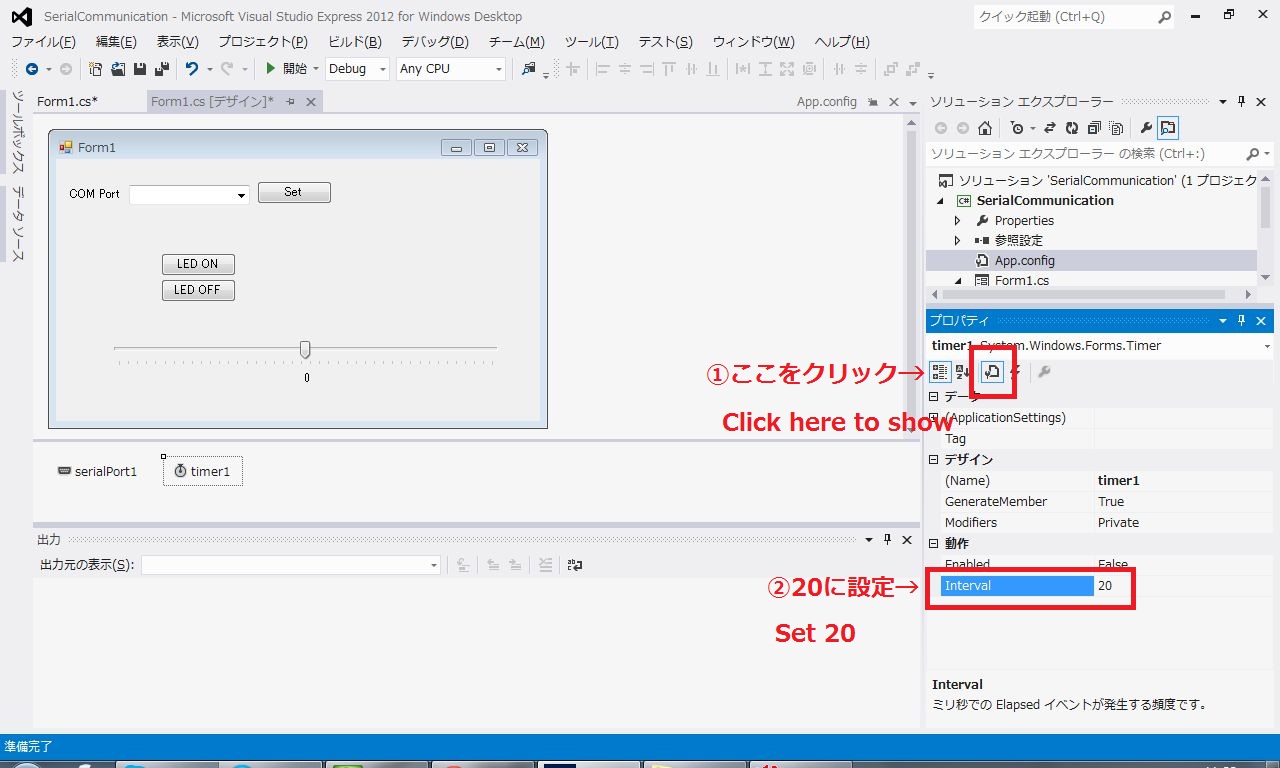1280x768 pixels.
Task: Toggle Categorized view in Properties panel
Action: click(940, 372)
